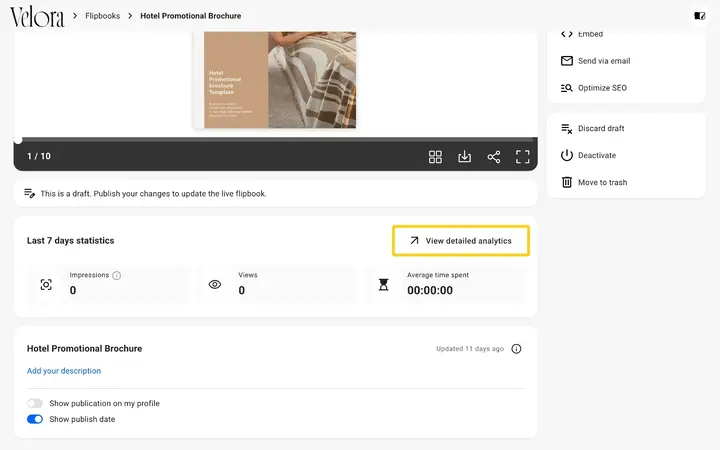
Task: Click Hotel Promotional Brochure title in details
Action: pyautogui.click(x=84, y=349)
